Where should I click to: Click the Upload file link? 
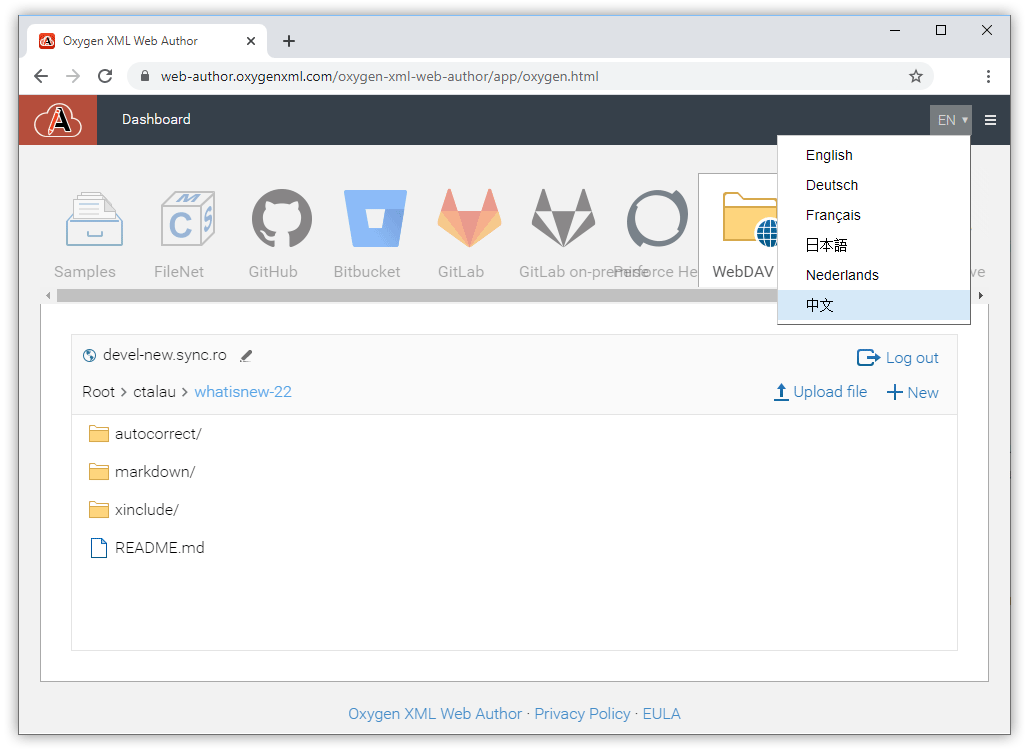tap(830, 392)
